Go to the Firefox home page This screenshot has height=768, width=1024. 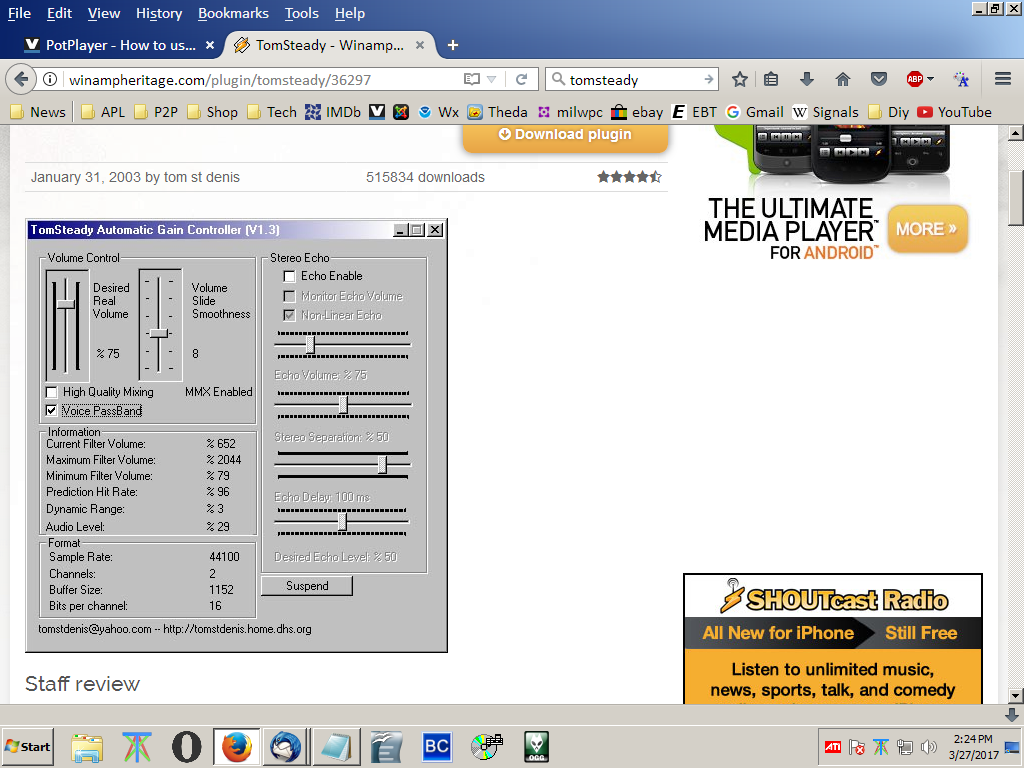843,80
